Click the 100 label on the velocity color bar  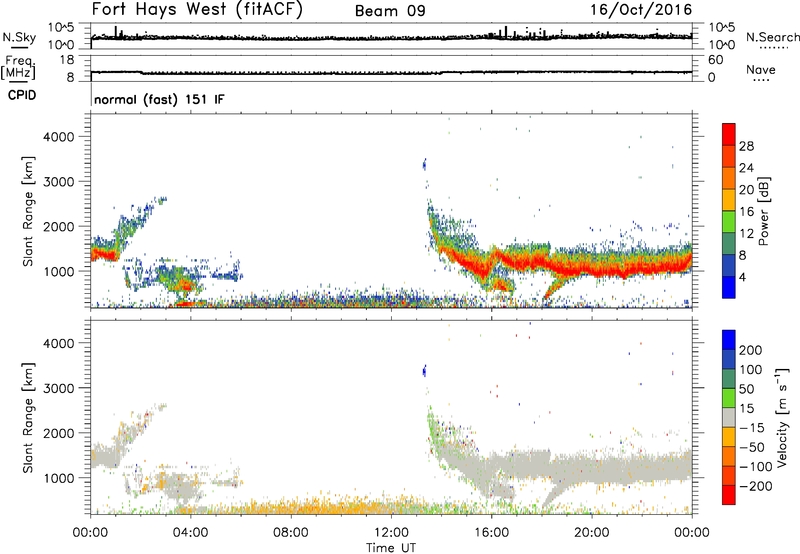(751, 369)
